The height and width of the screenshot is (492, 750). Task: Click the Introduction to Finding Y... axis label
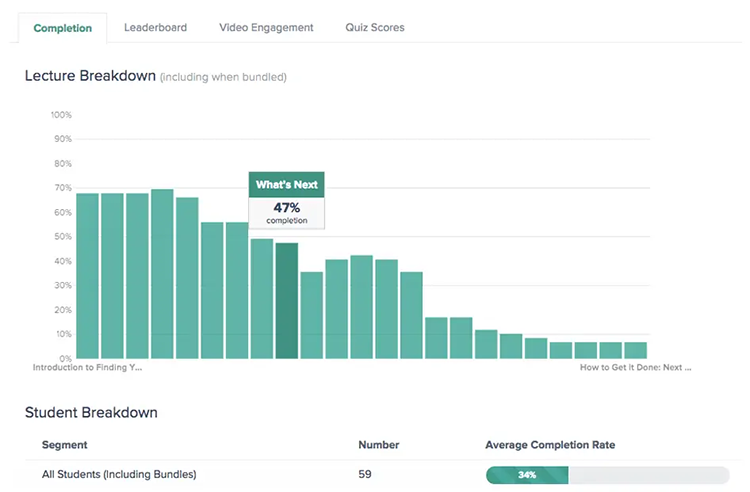[88, 367]
